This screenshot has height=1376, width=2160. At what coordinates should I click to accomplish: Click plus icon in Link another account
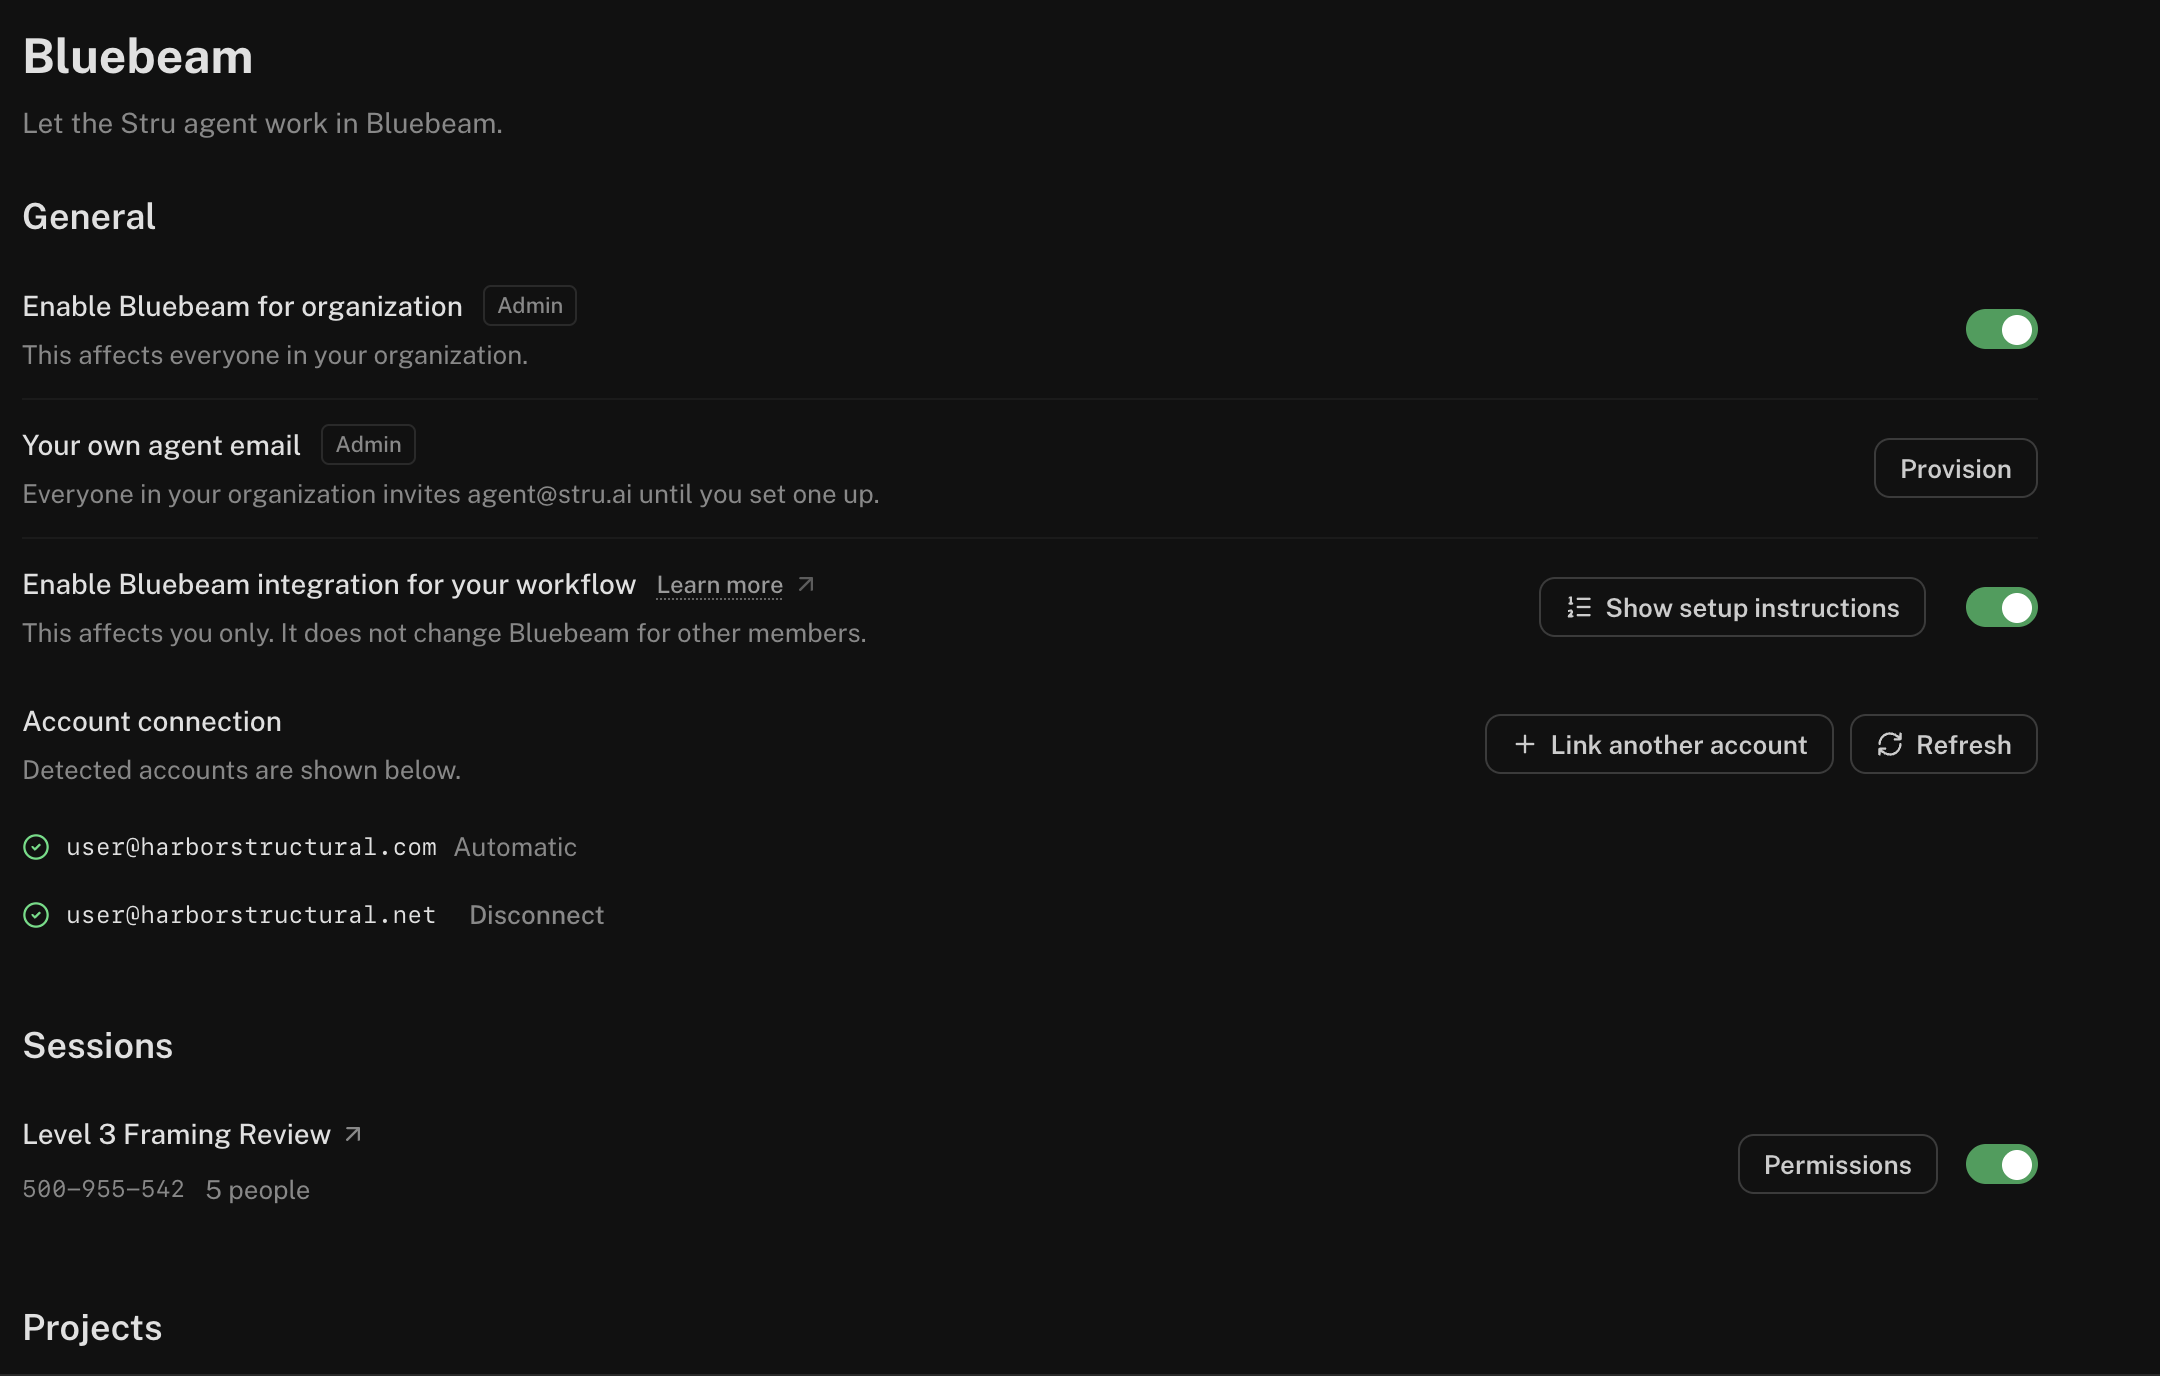[x=1525, y=744]
